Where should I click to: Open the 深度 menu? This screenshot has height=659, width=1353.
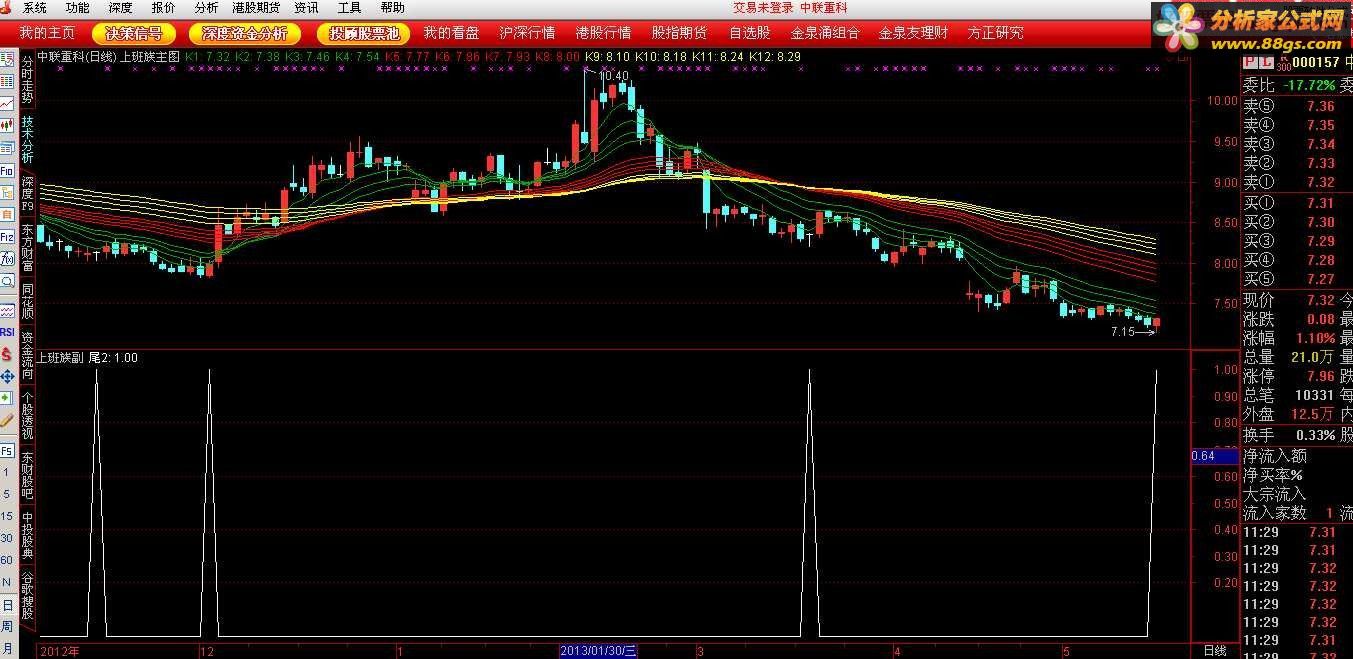click(120, 7)
